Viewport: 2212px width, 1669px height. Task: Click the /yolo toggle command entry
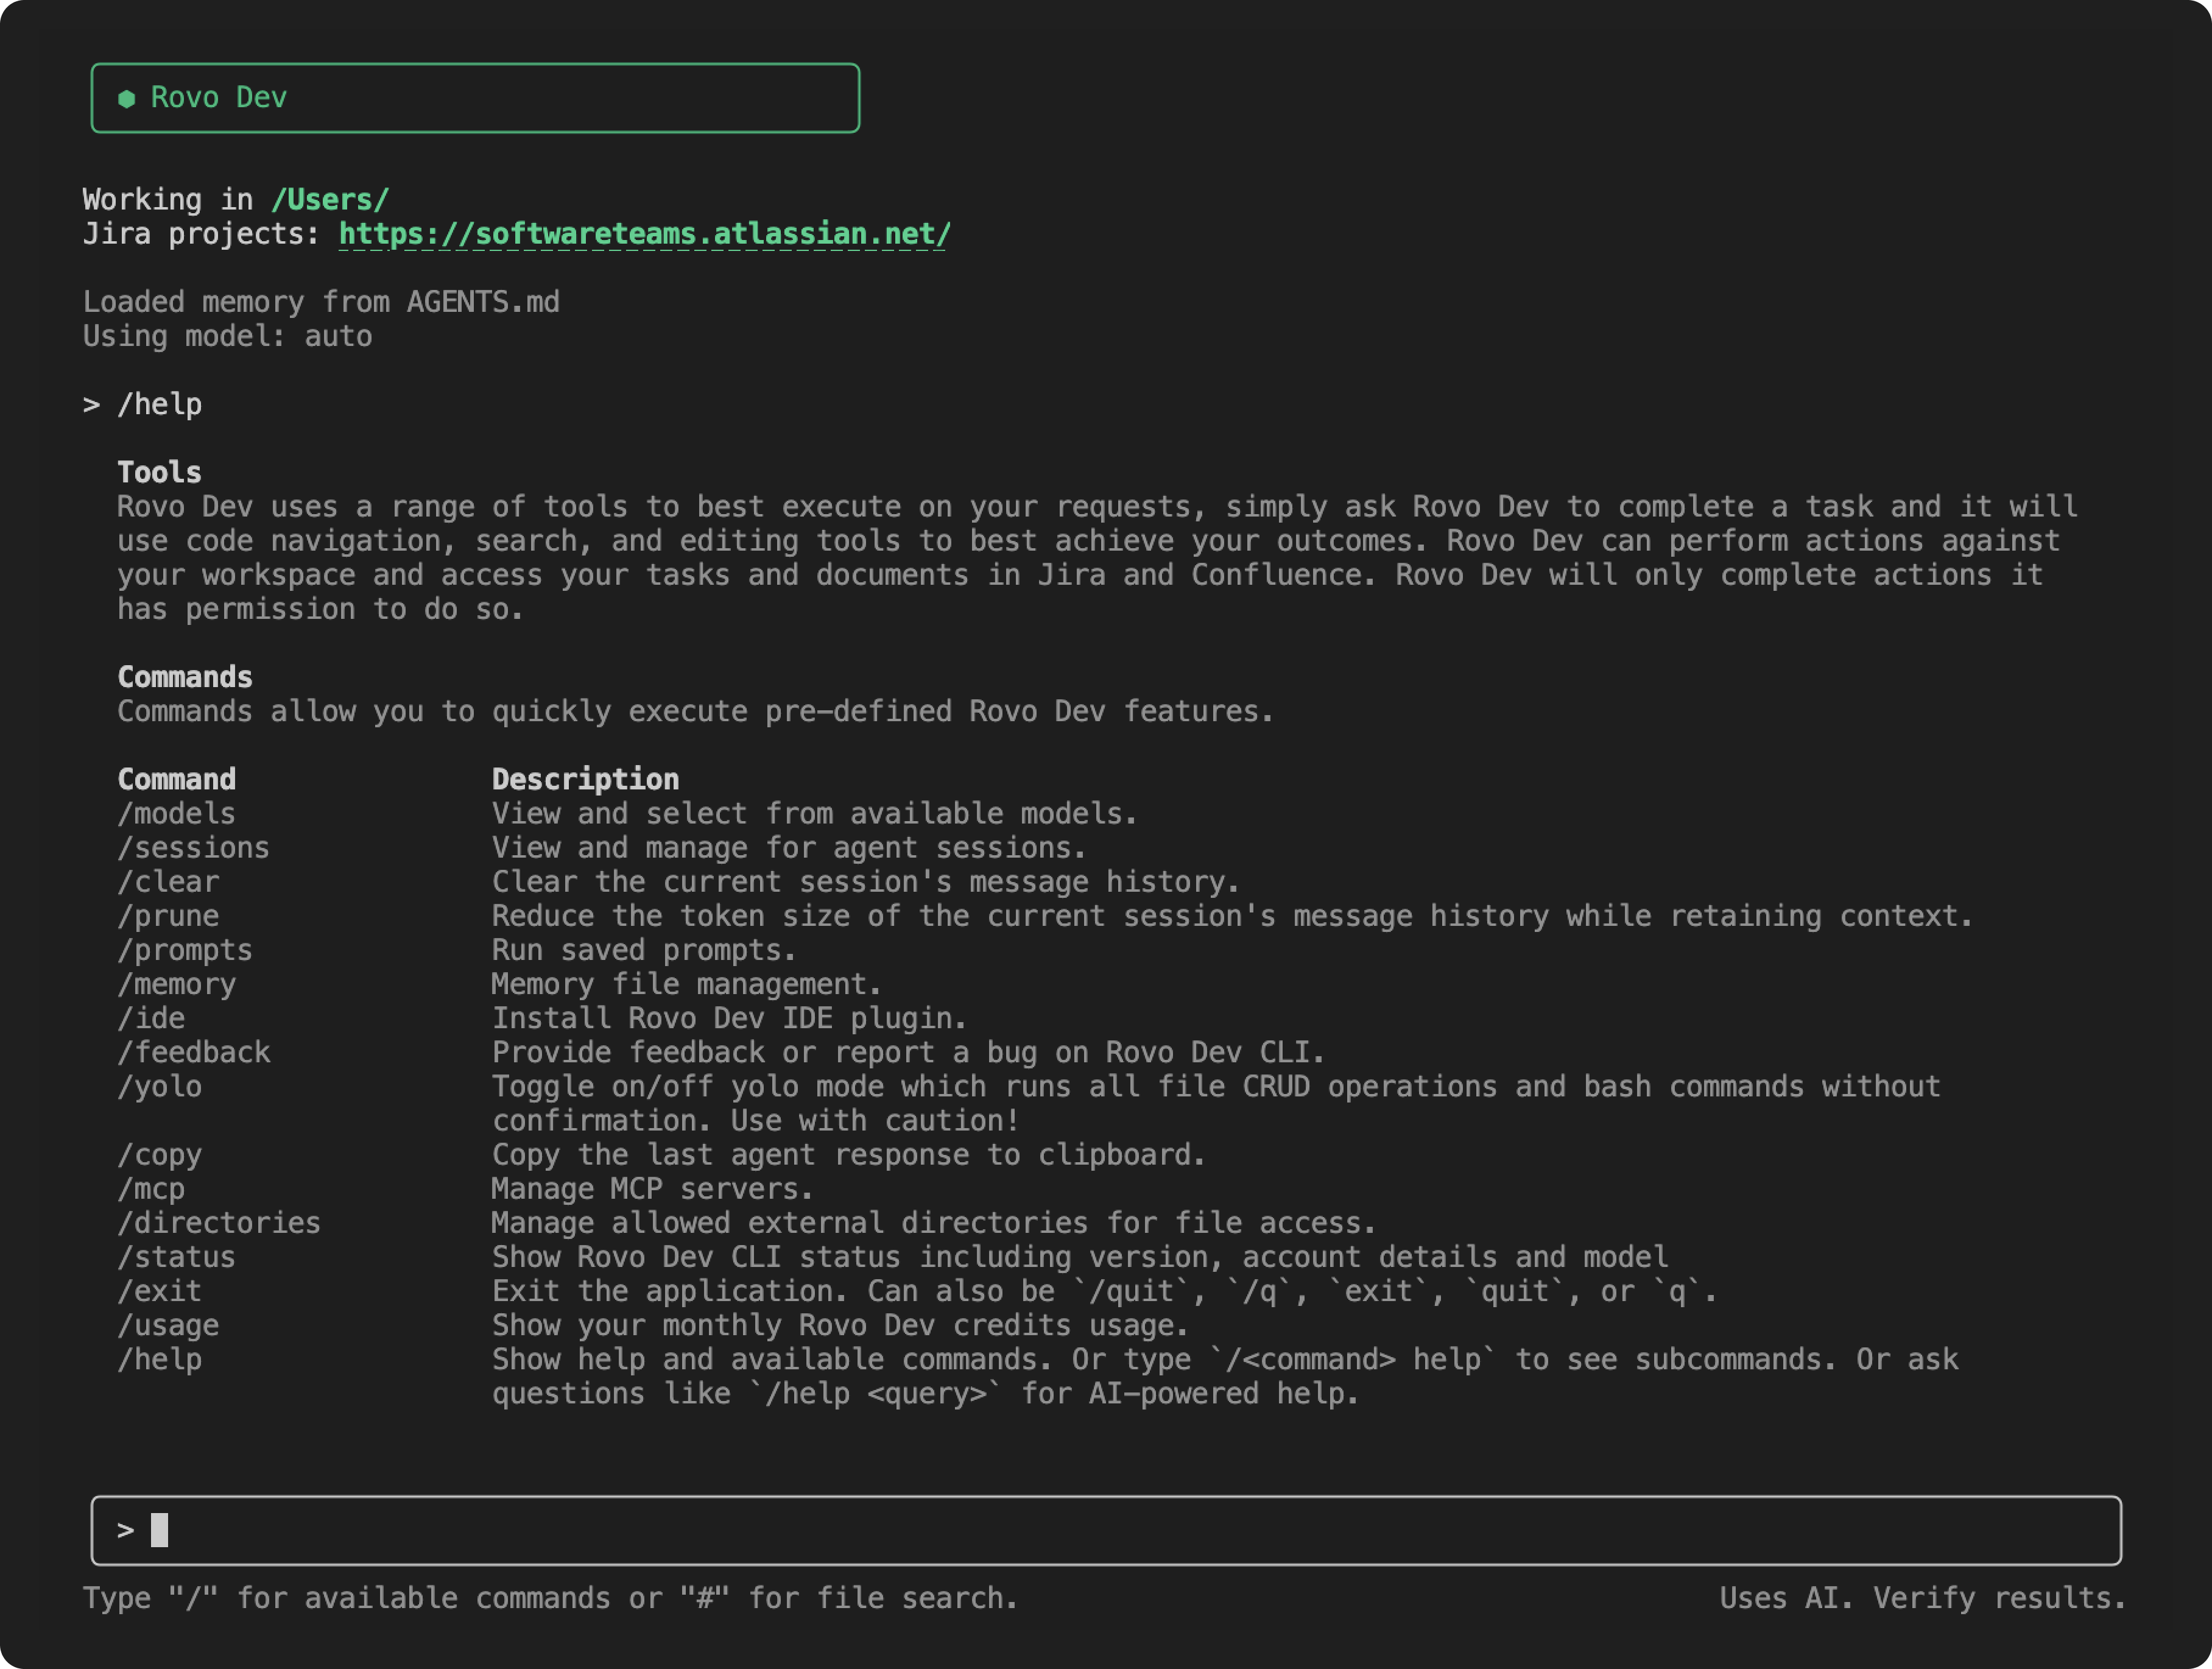point(159,1086)
